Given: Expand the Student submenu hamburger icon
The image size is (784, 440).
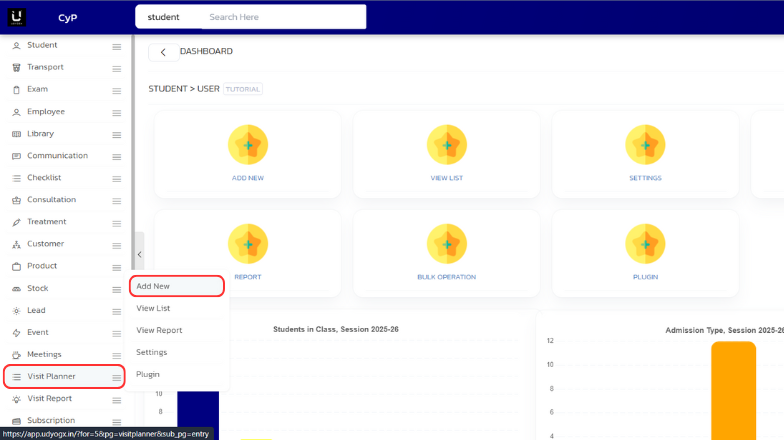Looking at the screenshot, I should coord(116,46).
